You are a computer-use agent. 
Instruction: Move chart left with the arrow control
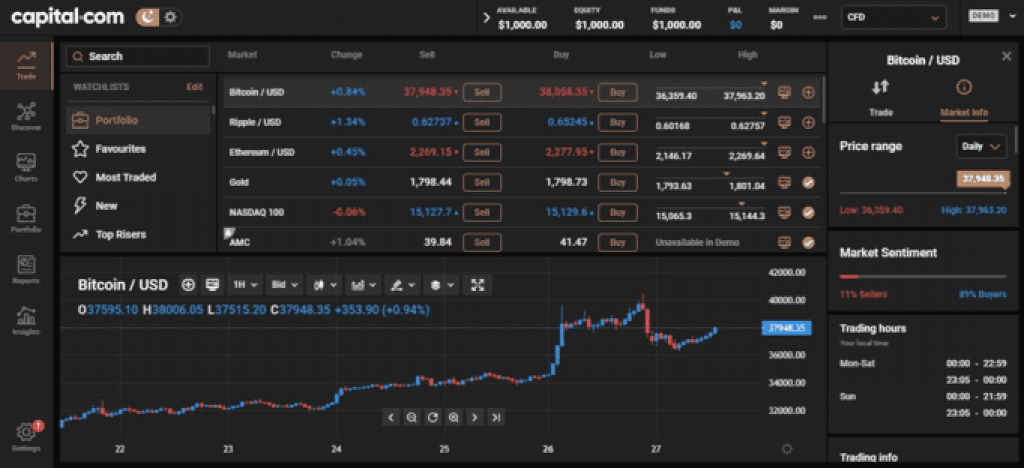pos(391,417)
